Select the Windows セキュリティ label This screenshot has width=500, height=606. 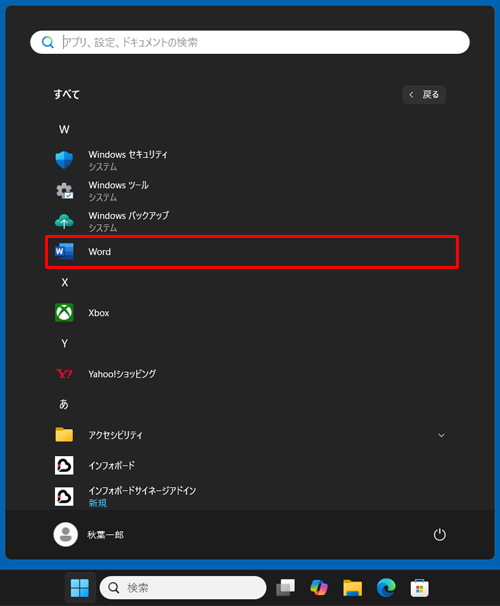click(128, 155)
